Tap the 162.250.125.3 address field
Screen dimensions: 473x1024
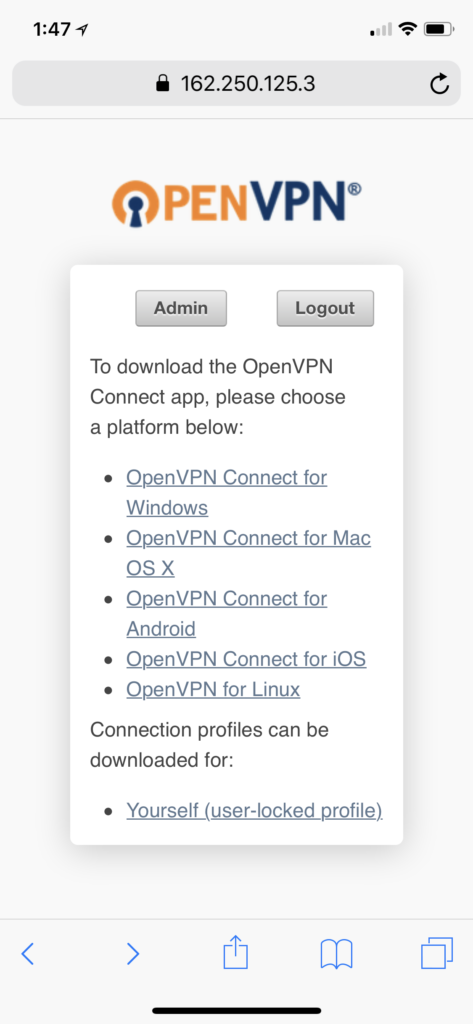point(236,83)
